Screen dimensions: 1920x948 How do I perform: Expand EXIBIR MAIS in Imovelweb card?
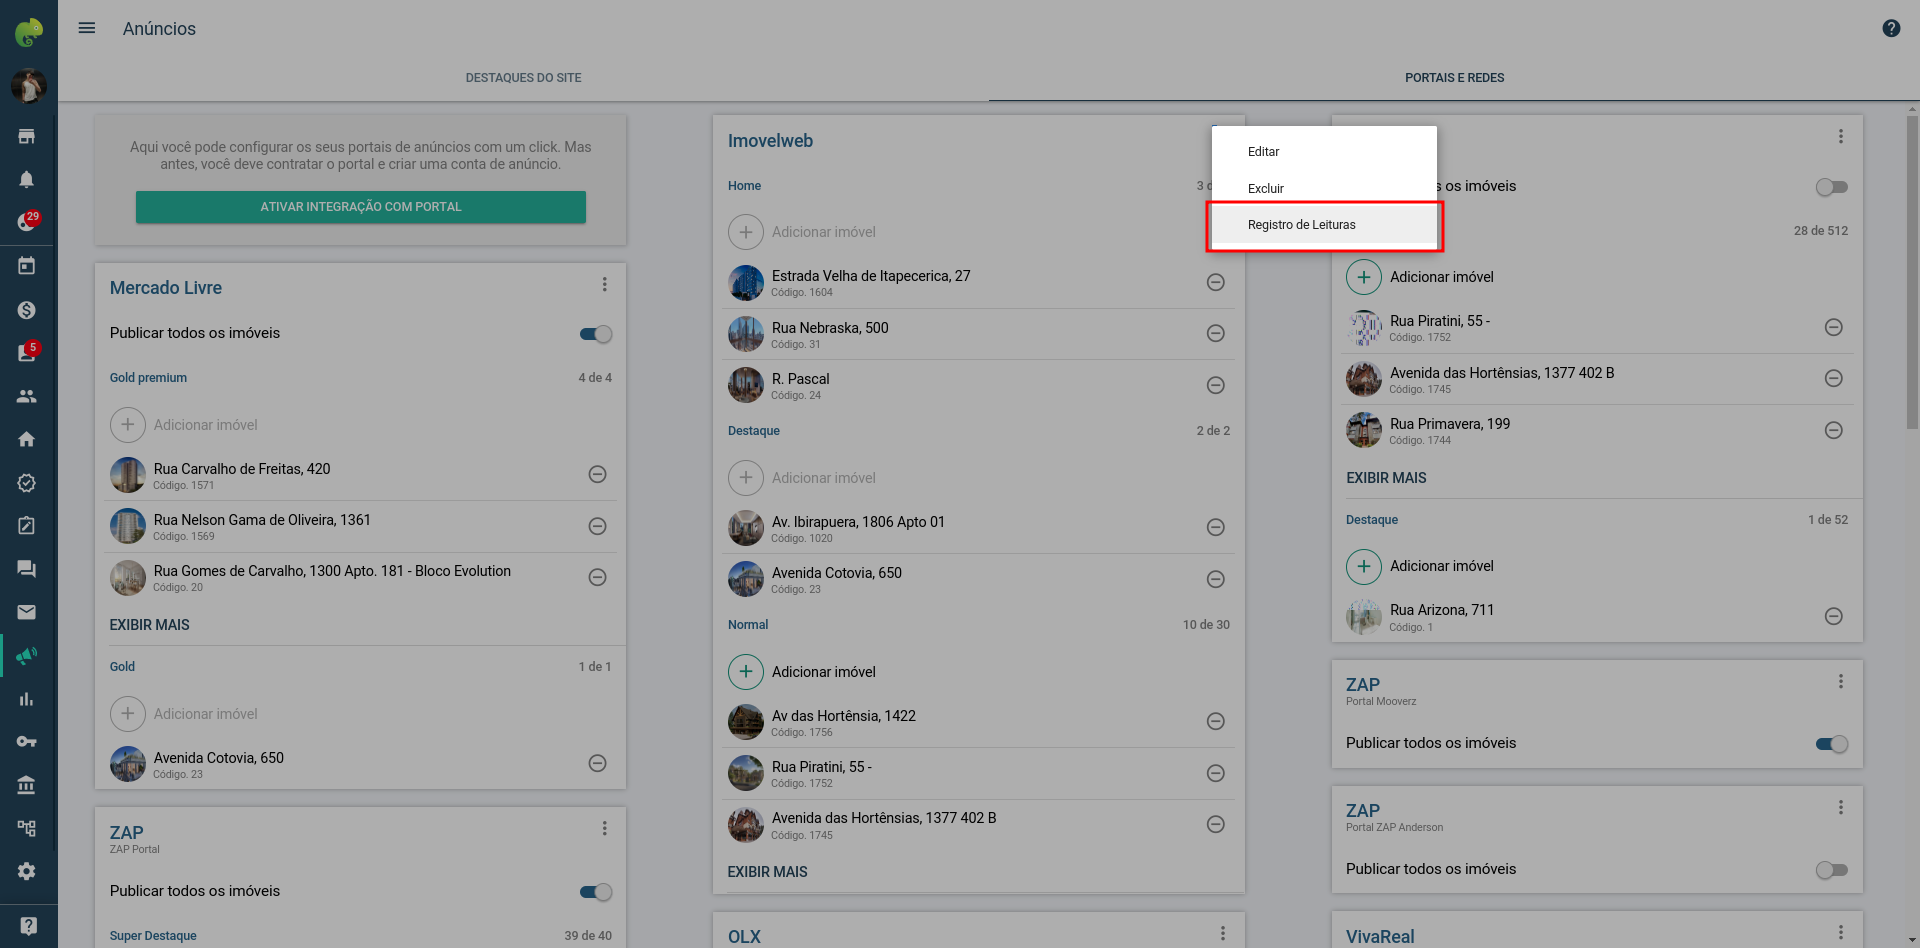[x=767, y=872]
